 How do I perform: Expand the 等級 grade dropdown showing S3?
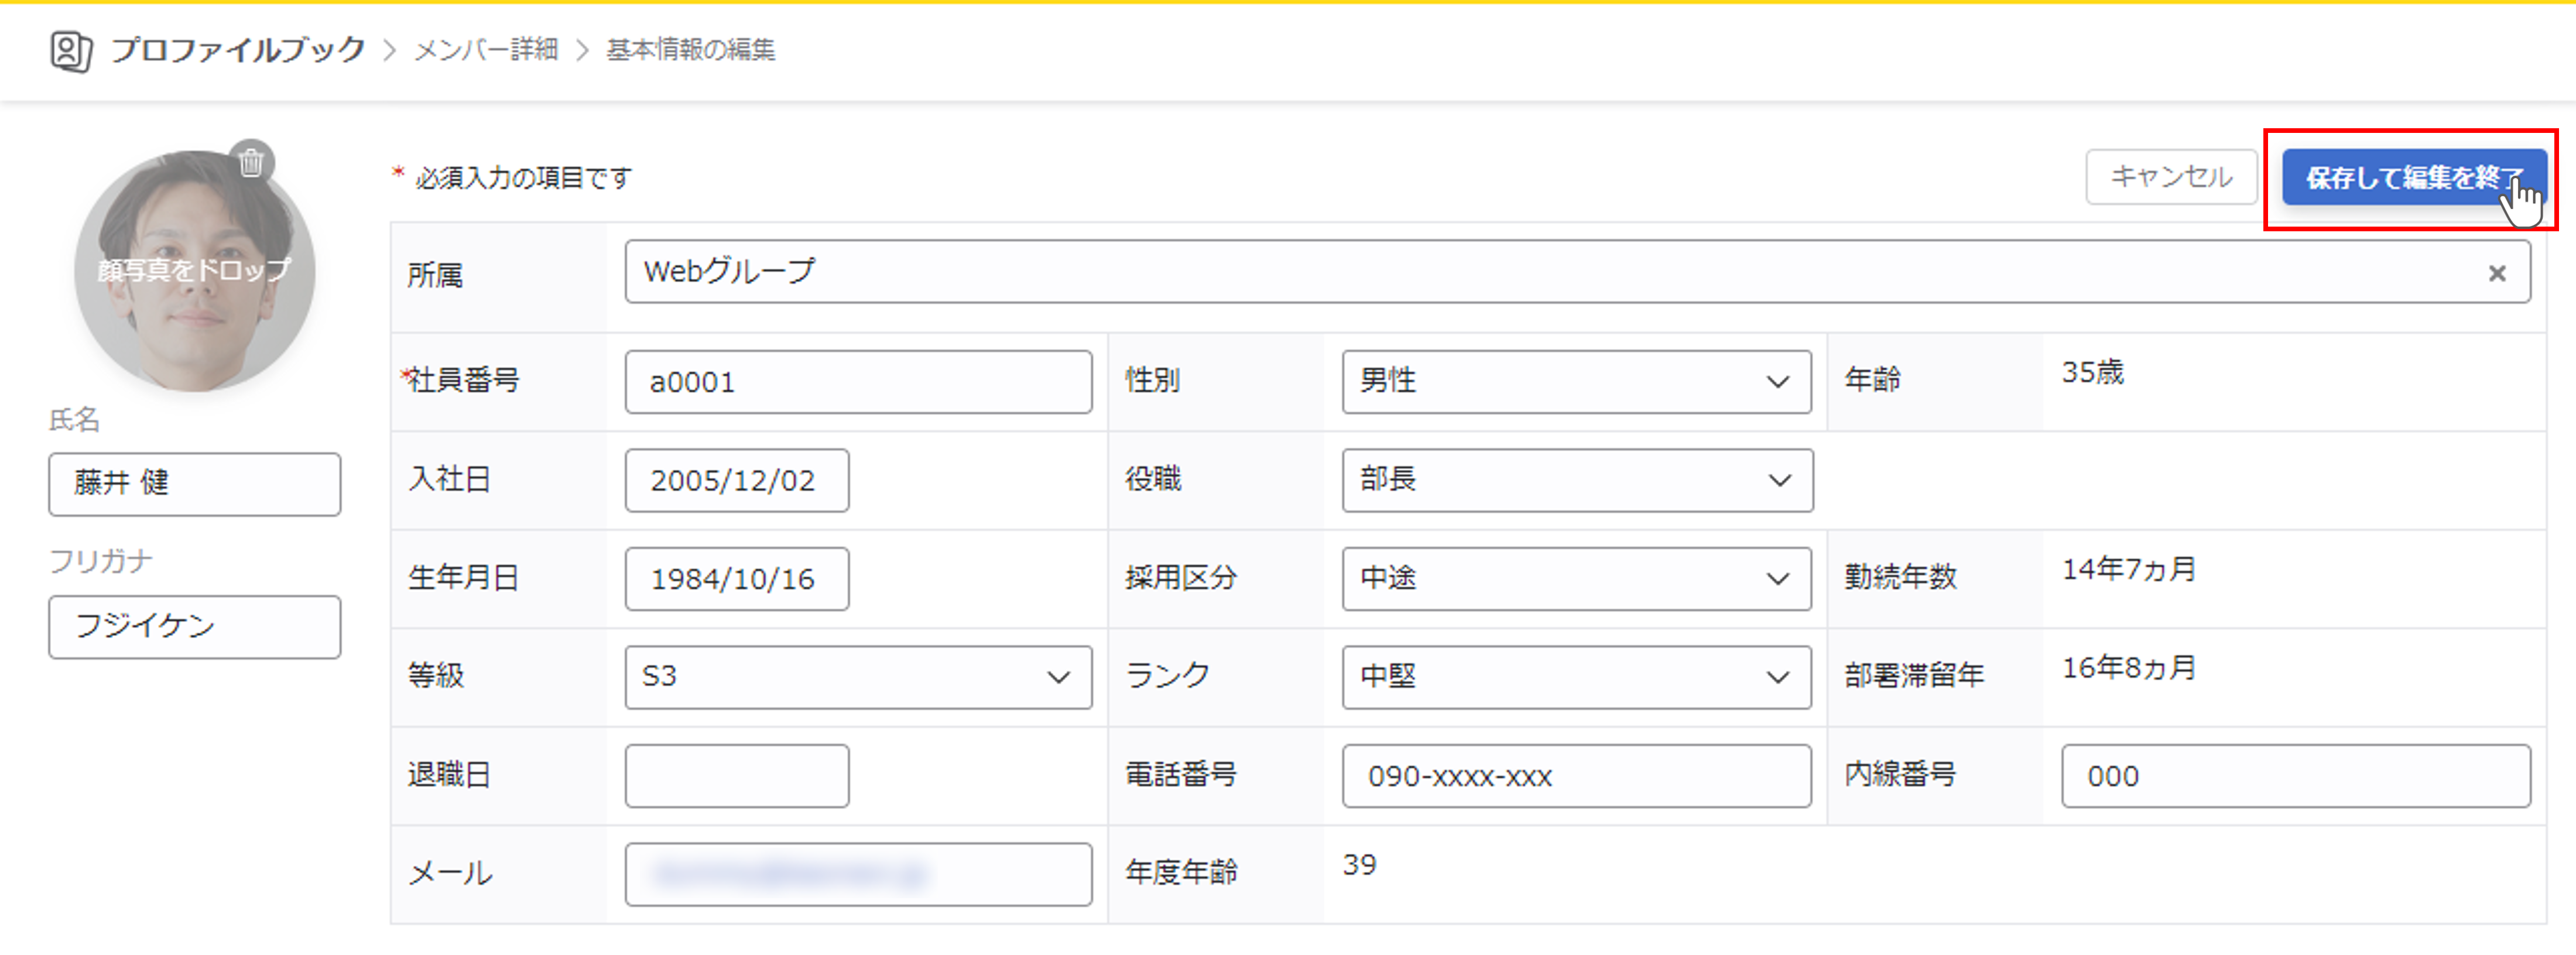[857, 678]
